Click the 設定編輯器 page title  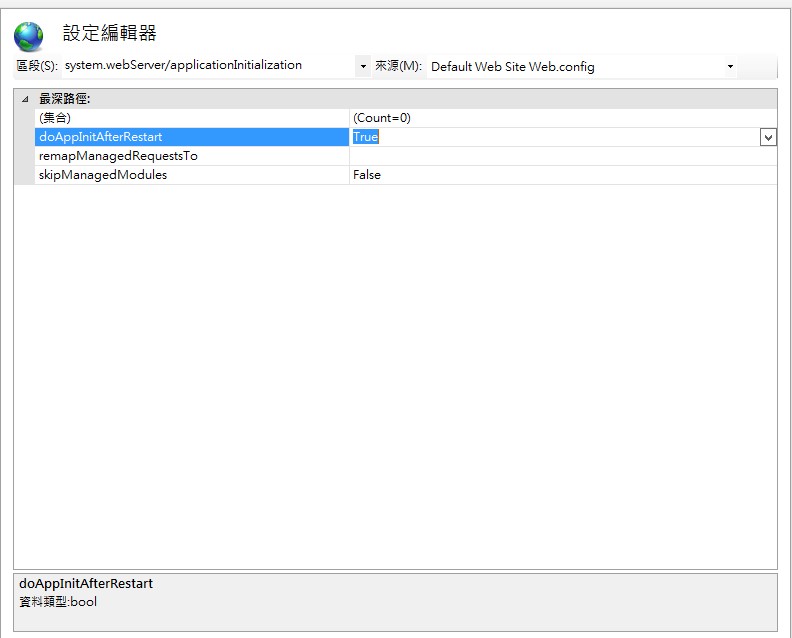click(110, 33)
